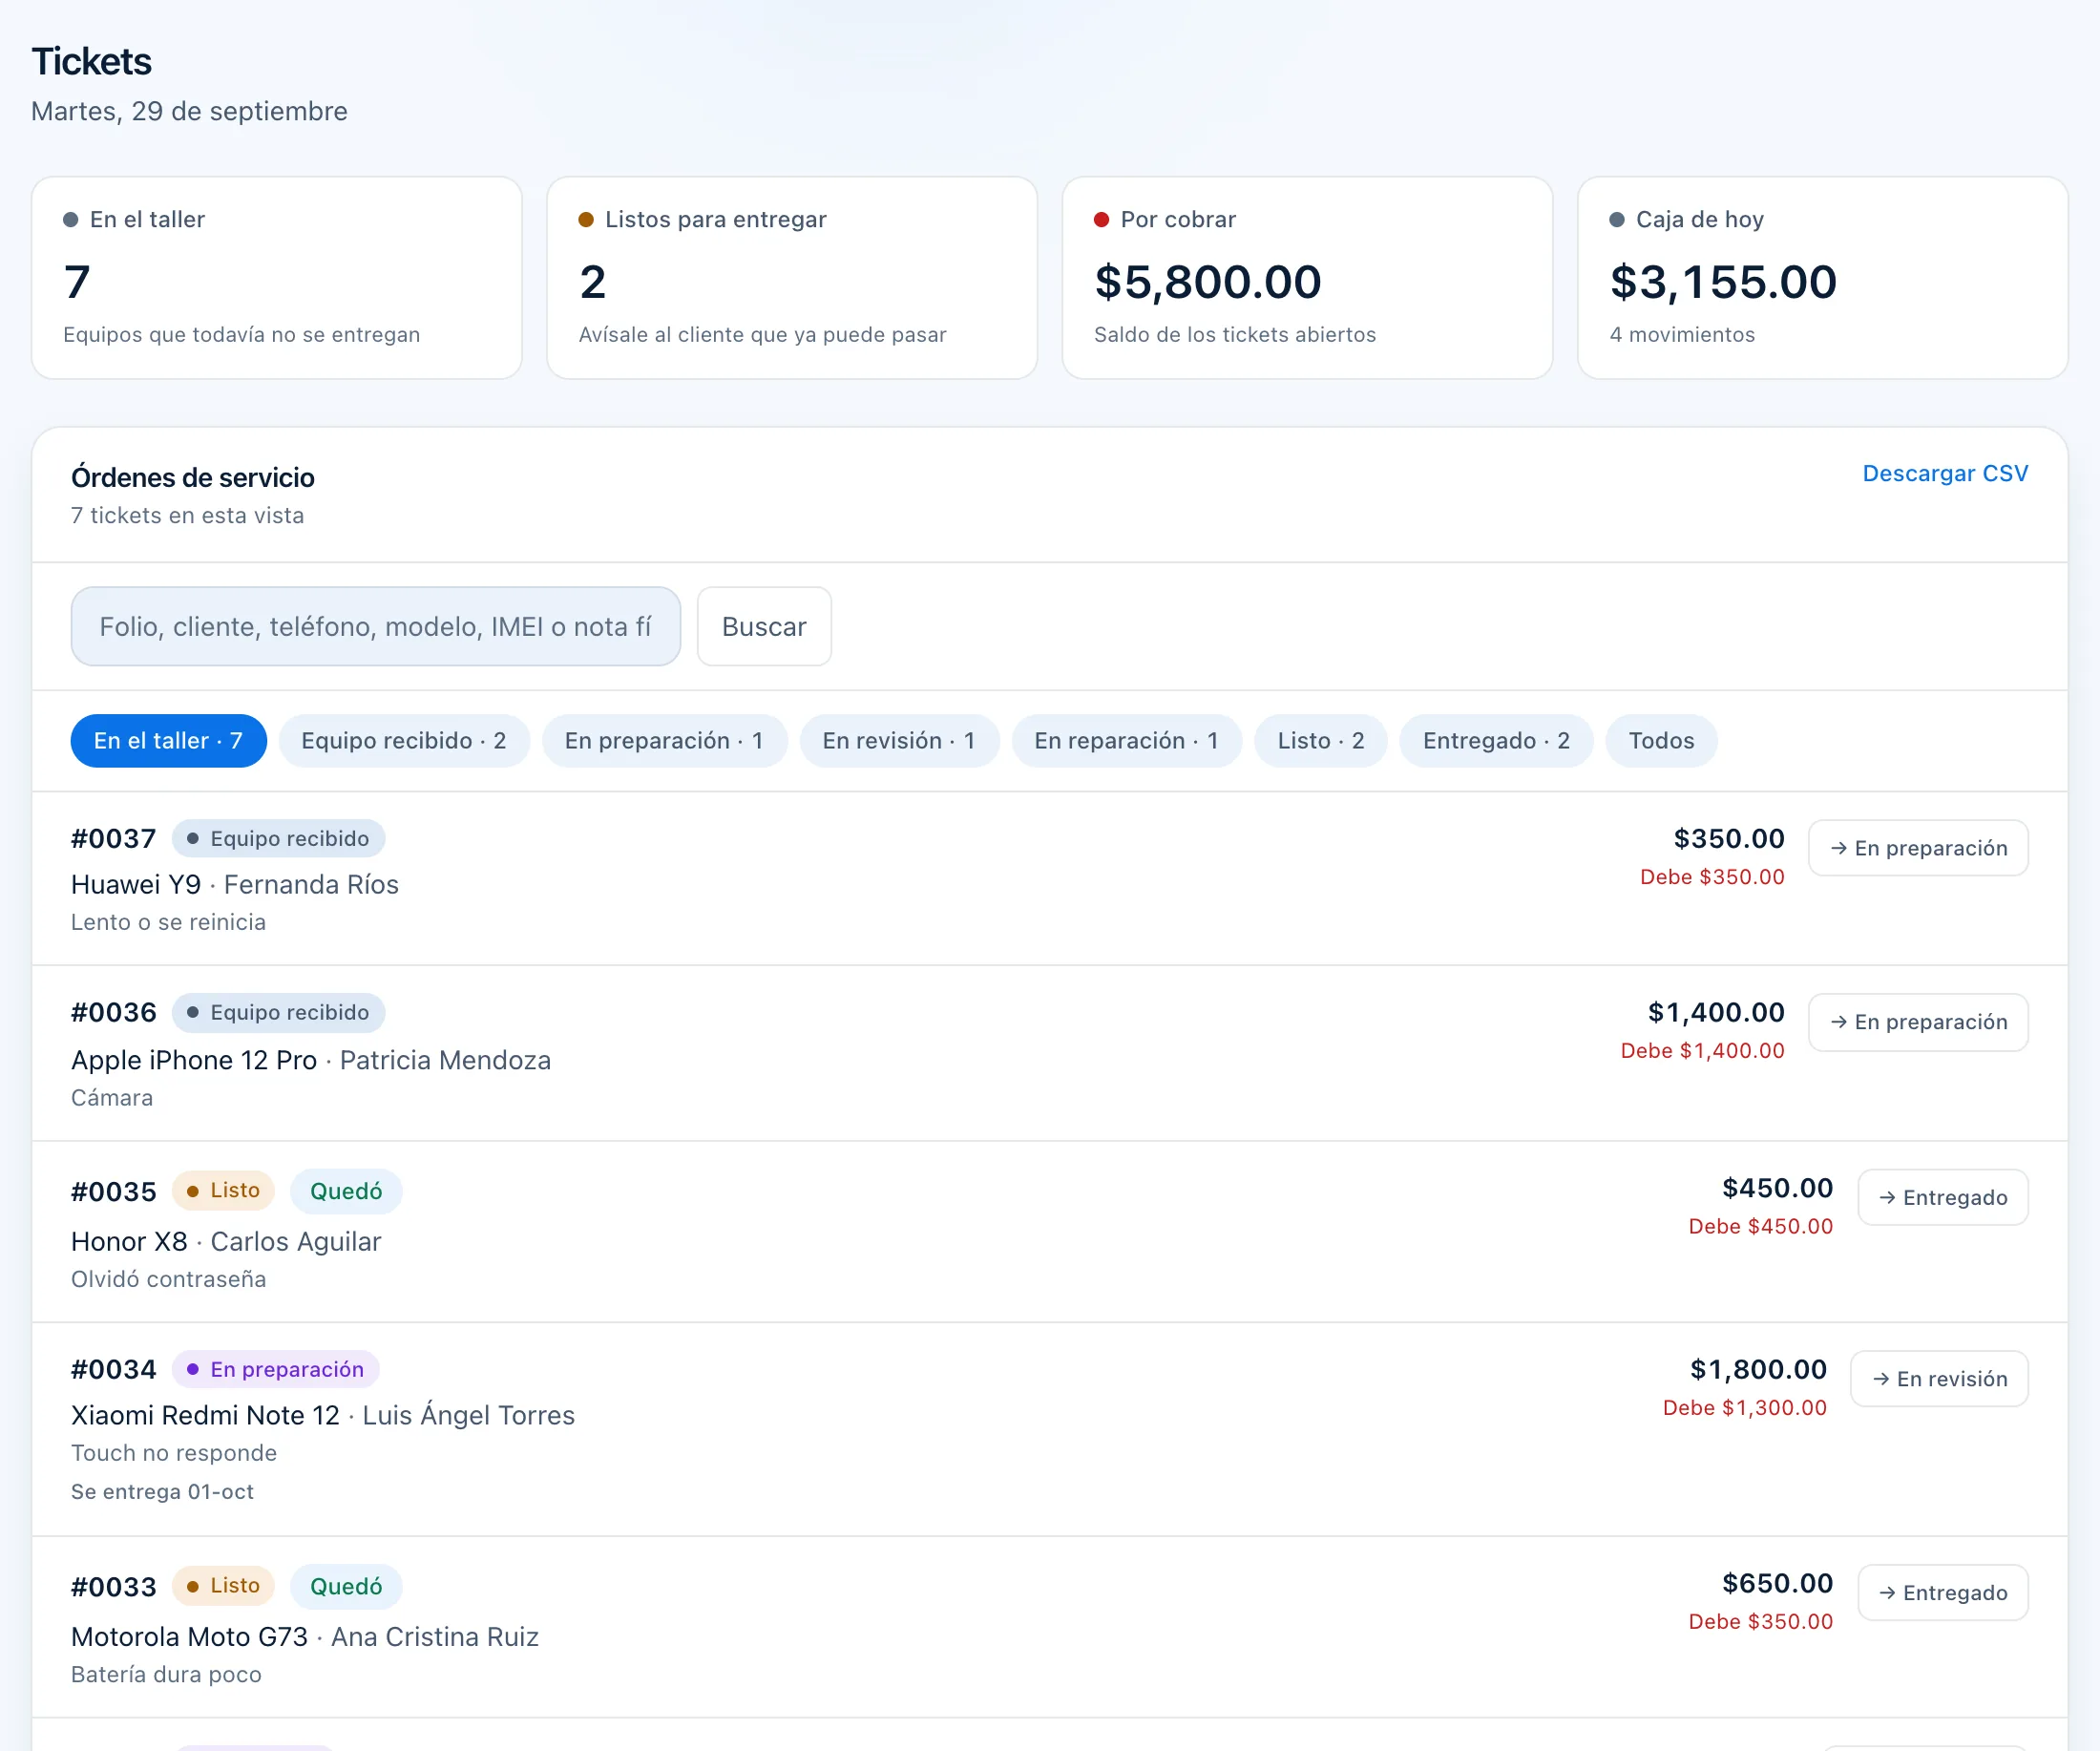This screenshot has height=1751, width=2100.
Task: Open the 'Listos para entregar' summary card
Action: tap(792, 278)
